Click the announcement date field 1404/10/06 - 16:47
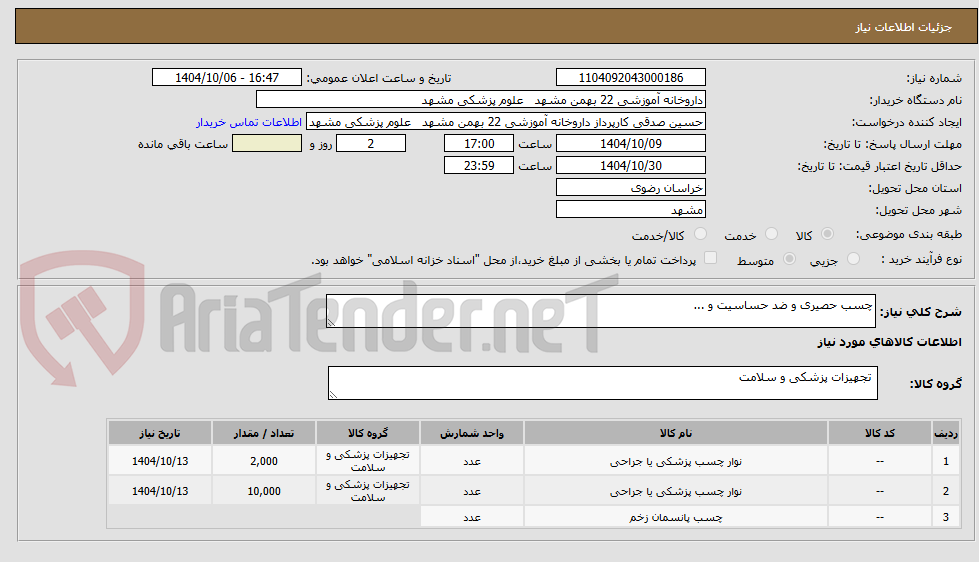 (227, 77)
